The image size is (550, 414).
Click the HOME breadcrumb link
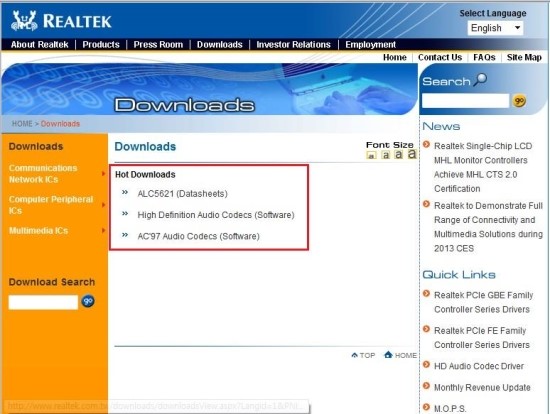(22, 123)
